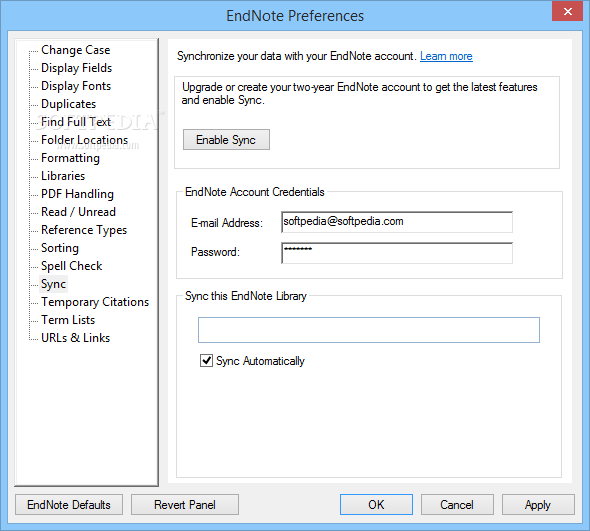Screen dimensions: 590x531
Task: Open the Learn more link
Action: click(x=446, y=56)
